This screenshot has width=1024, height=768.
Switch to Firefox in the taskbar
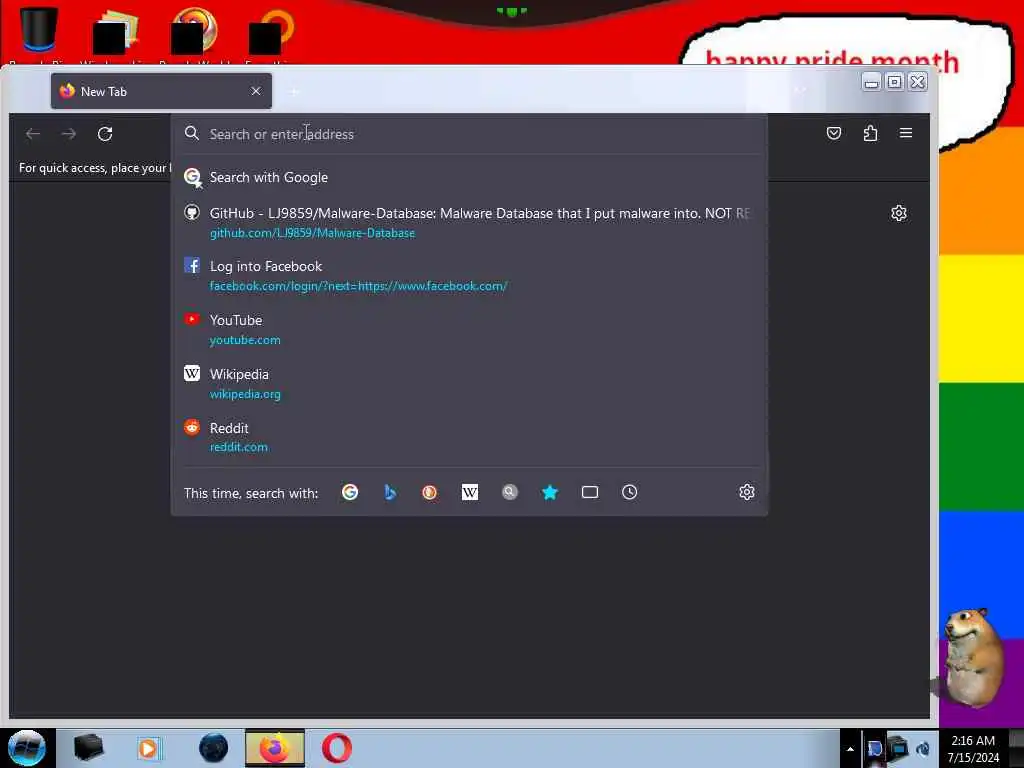[x=275, y=748]
